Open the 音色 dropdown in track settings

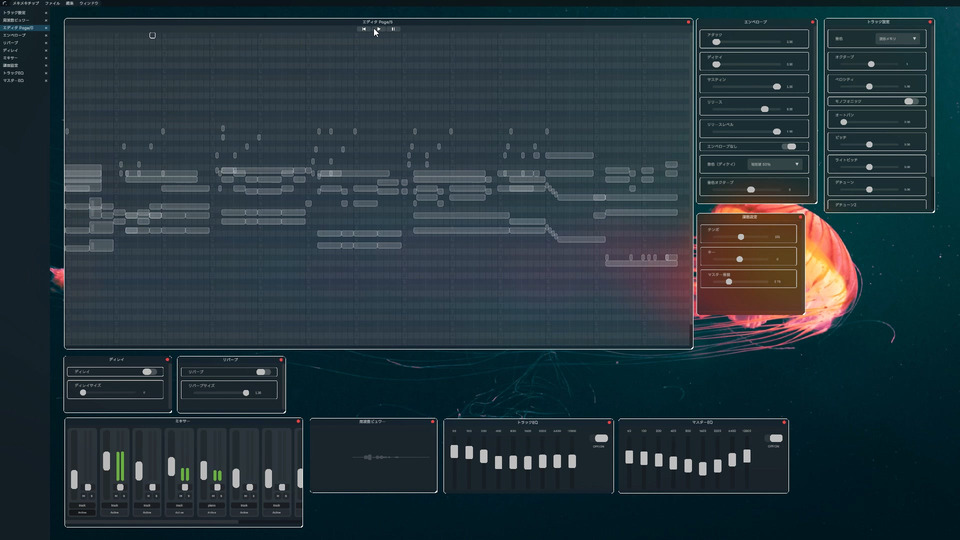[898, 39]
